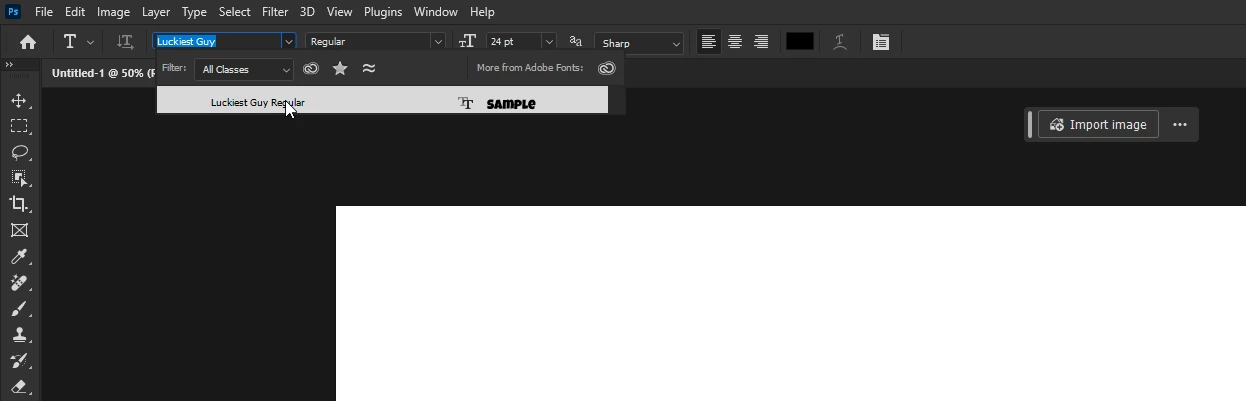Select the Frame tool

[x=19, y=230]
